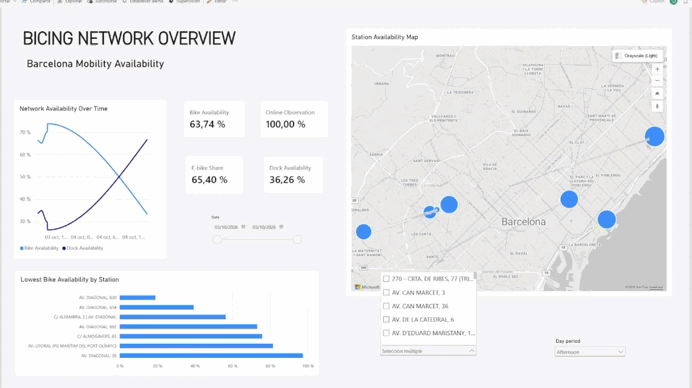Image resolution: width=692 pixels, height=388 pixels.
Task: Click the Online Observation 100,00 % card
Action: click(294, 119)
